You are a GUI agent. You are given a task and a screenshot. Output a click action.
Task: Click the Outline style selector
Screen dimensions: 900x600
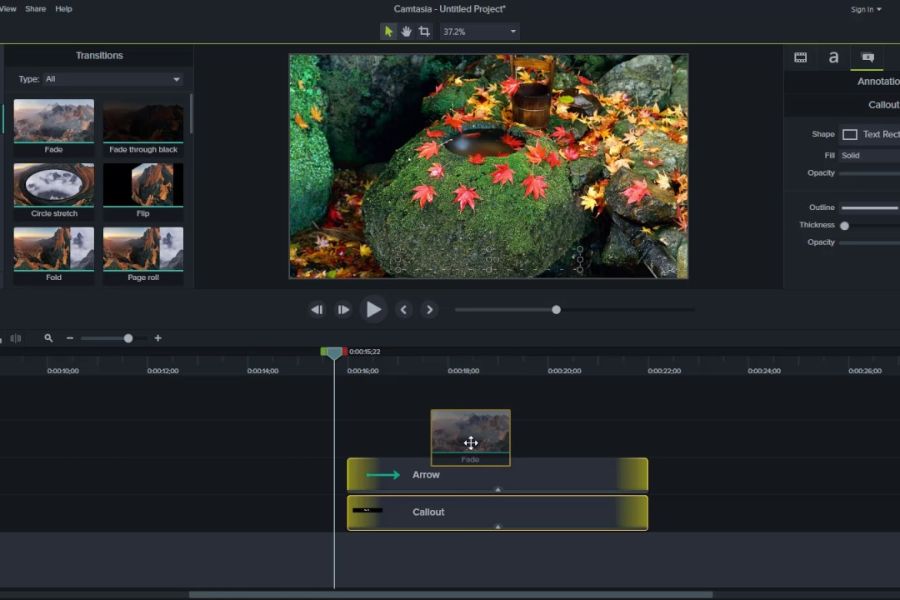pos(869,208)
